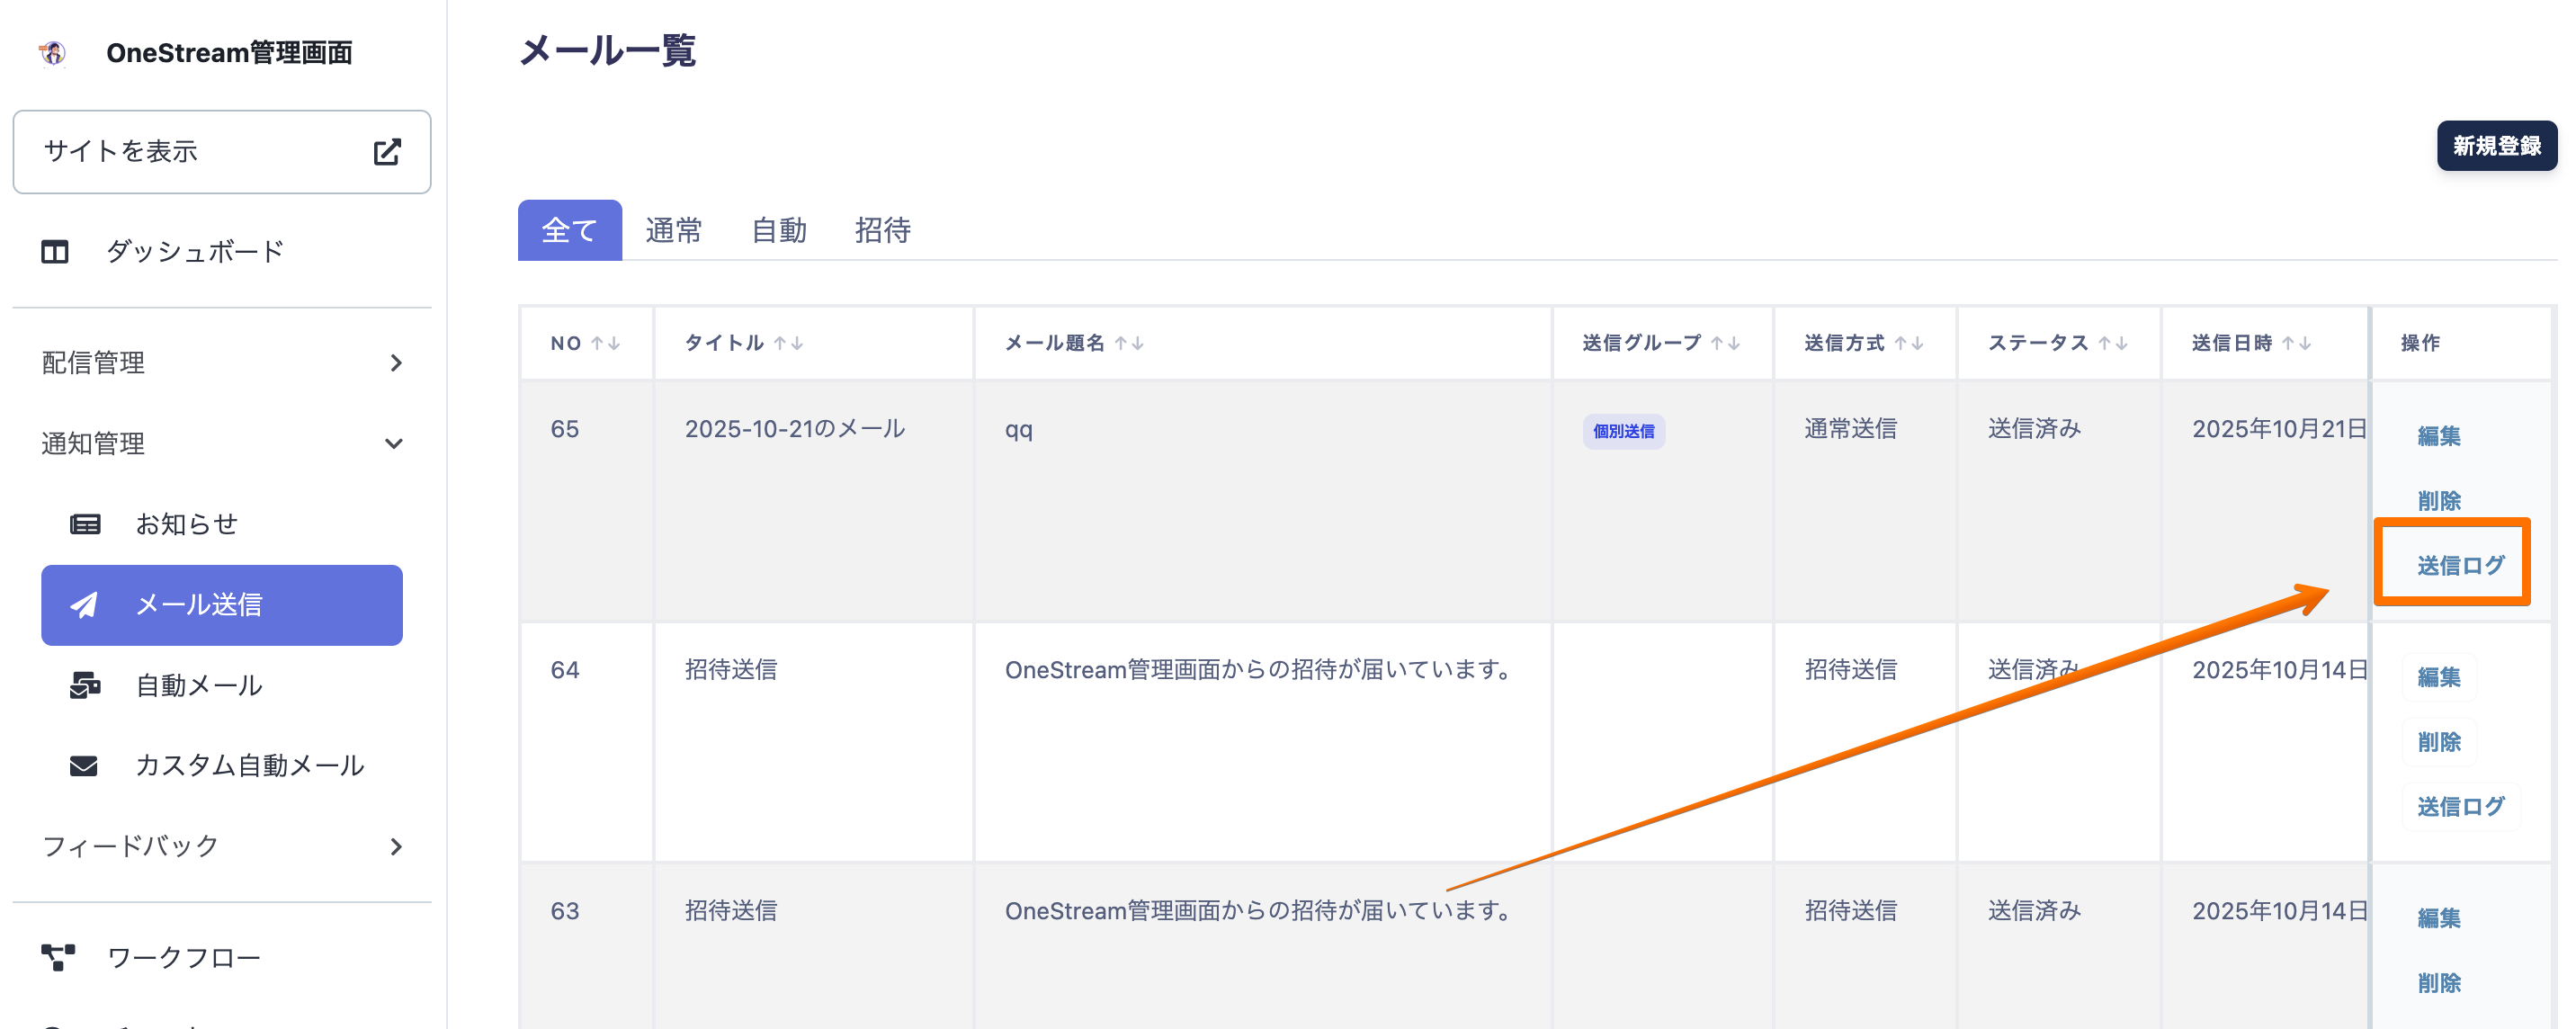Expand the フィードバック menu chevron
Viewport: 2576px width, 1029px height.
(x=396, y=847)
